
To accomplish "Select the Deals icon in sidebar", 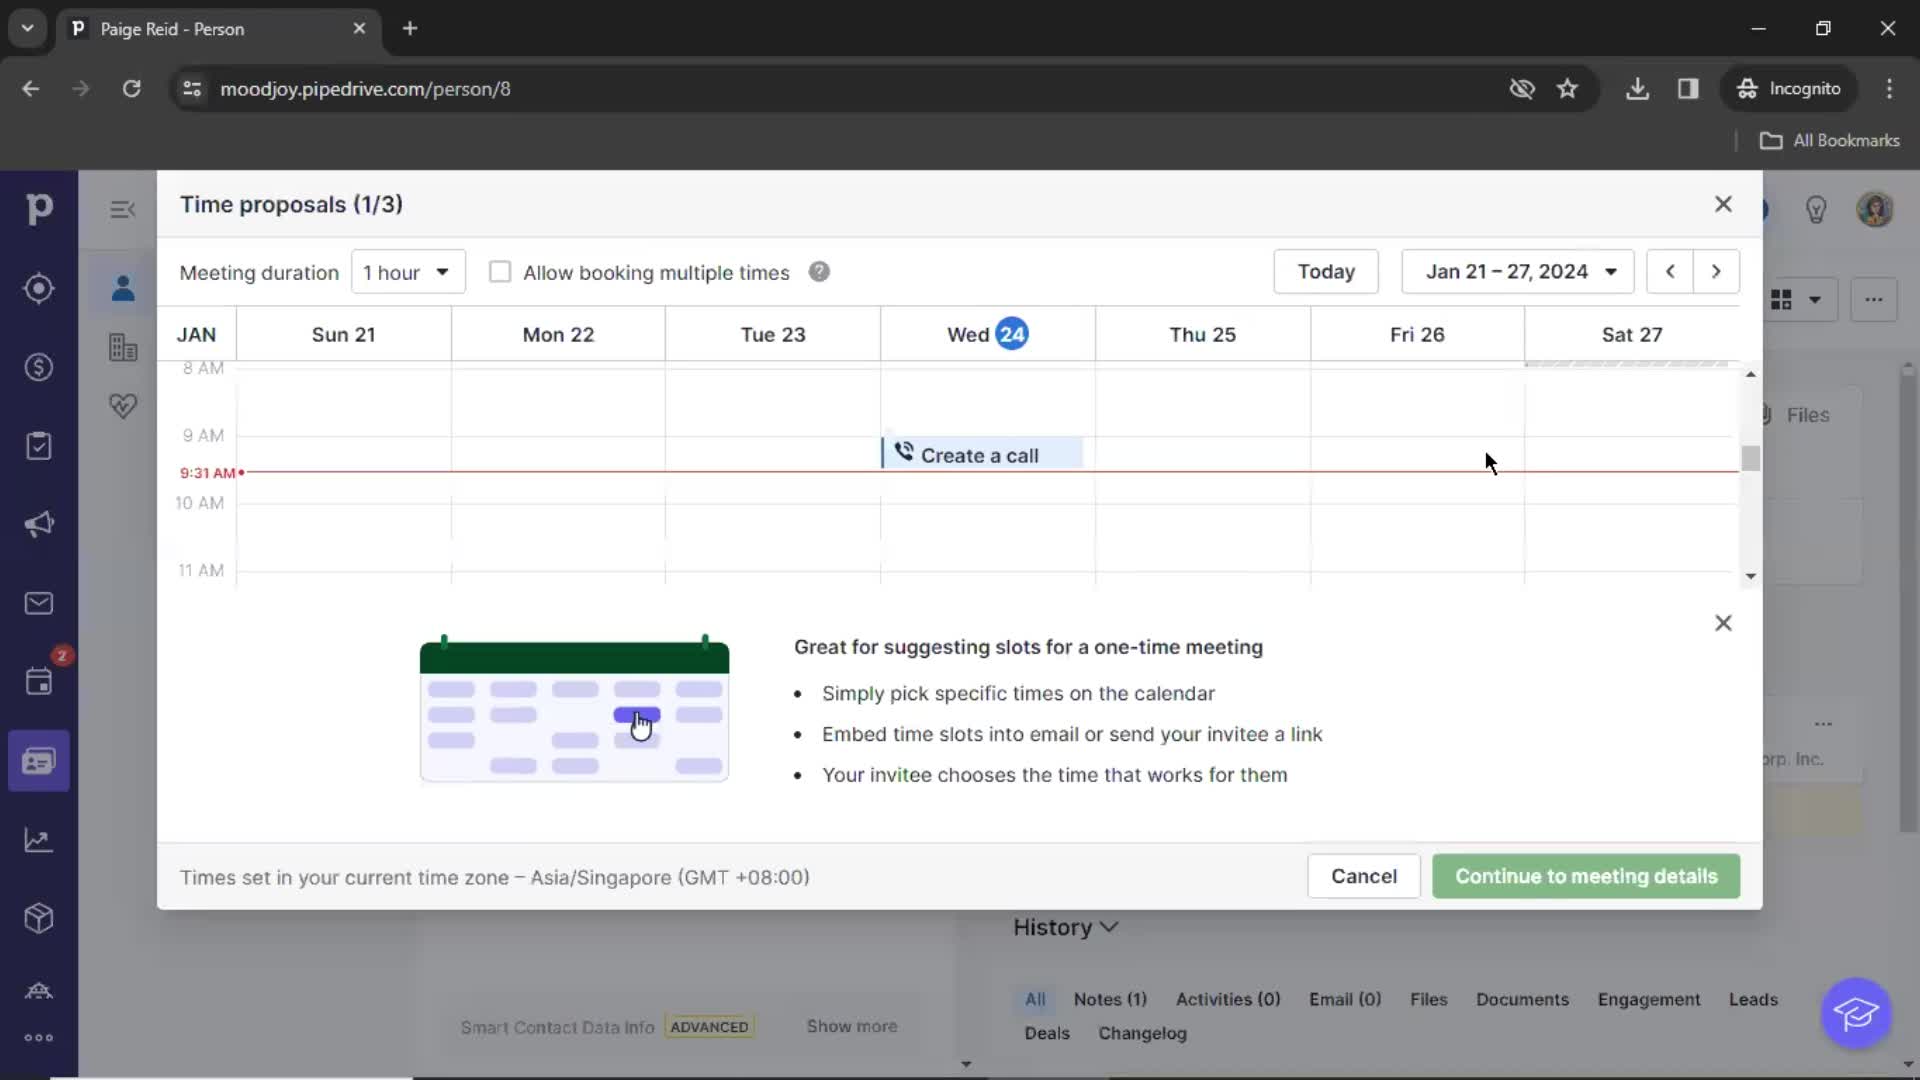I will (x=38, y=367).
